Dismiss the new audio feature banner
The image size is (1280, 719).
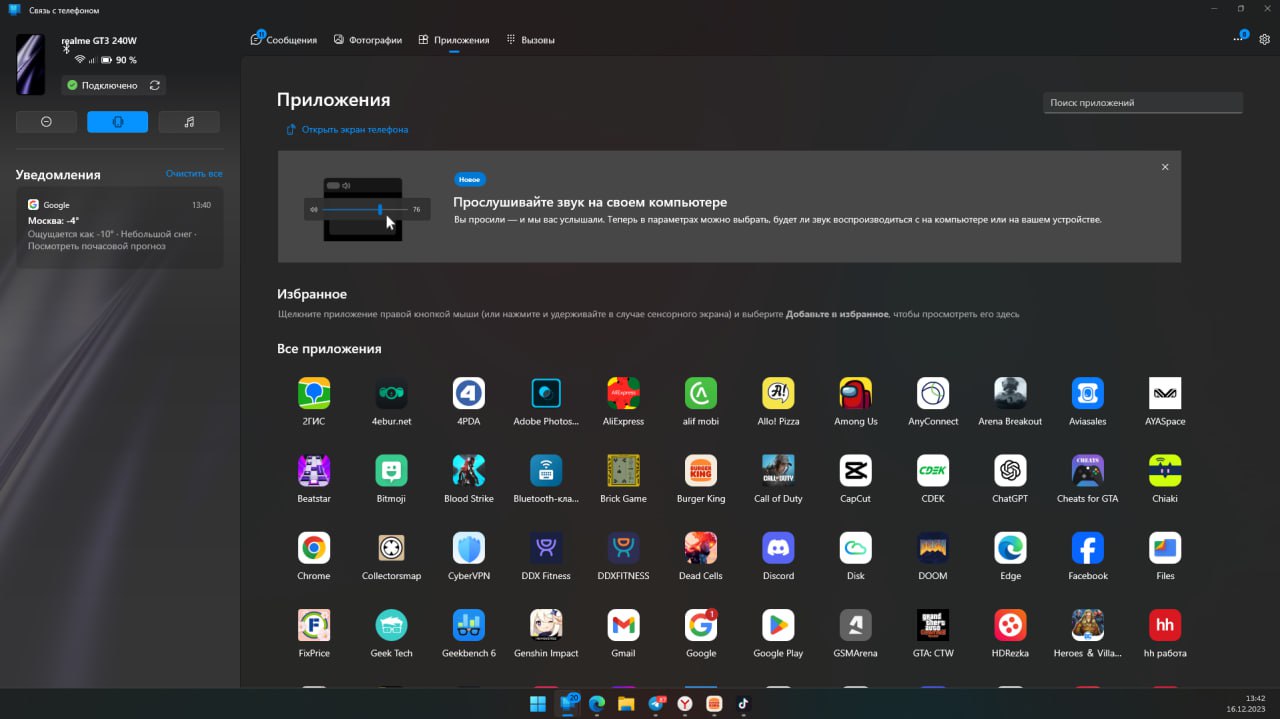1165,167
